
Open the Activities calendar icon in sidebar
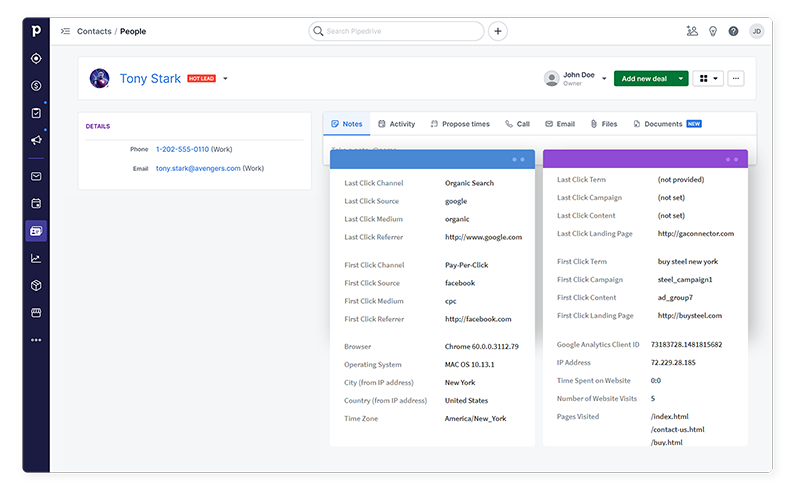(36, 203)
